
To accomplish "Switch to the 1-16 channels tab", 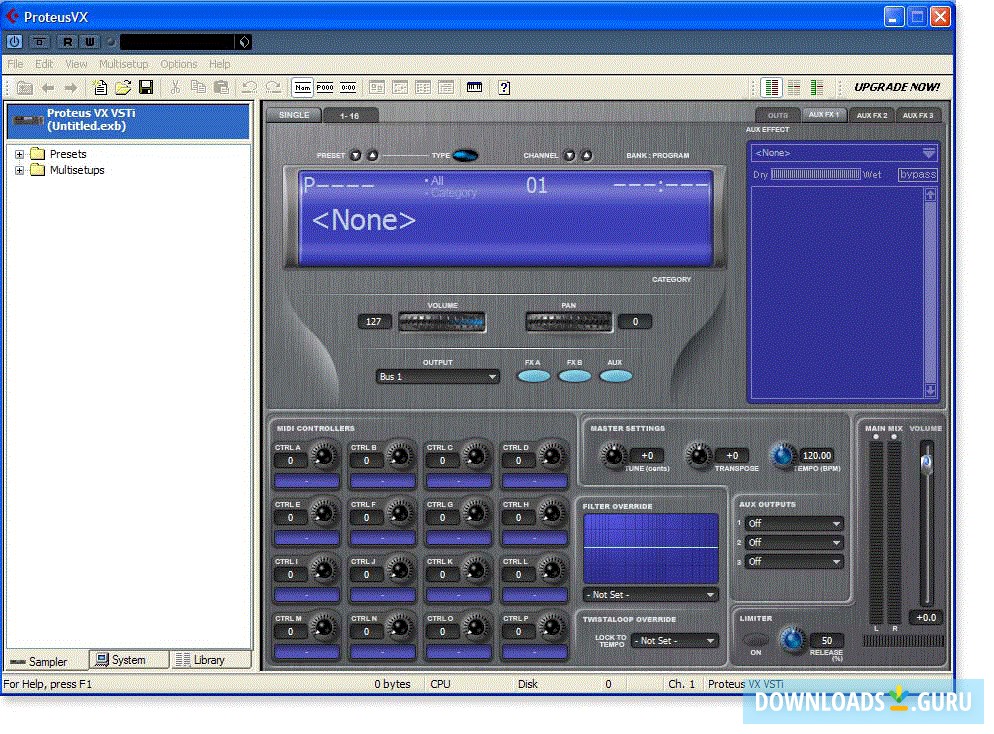I will click(x=349, y=115).
